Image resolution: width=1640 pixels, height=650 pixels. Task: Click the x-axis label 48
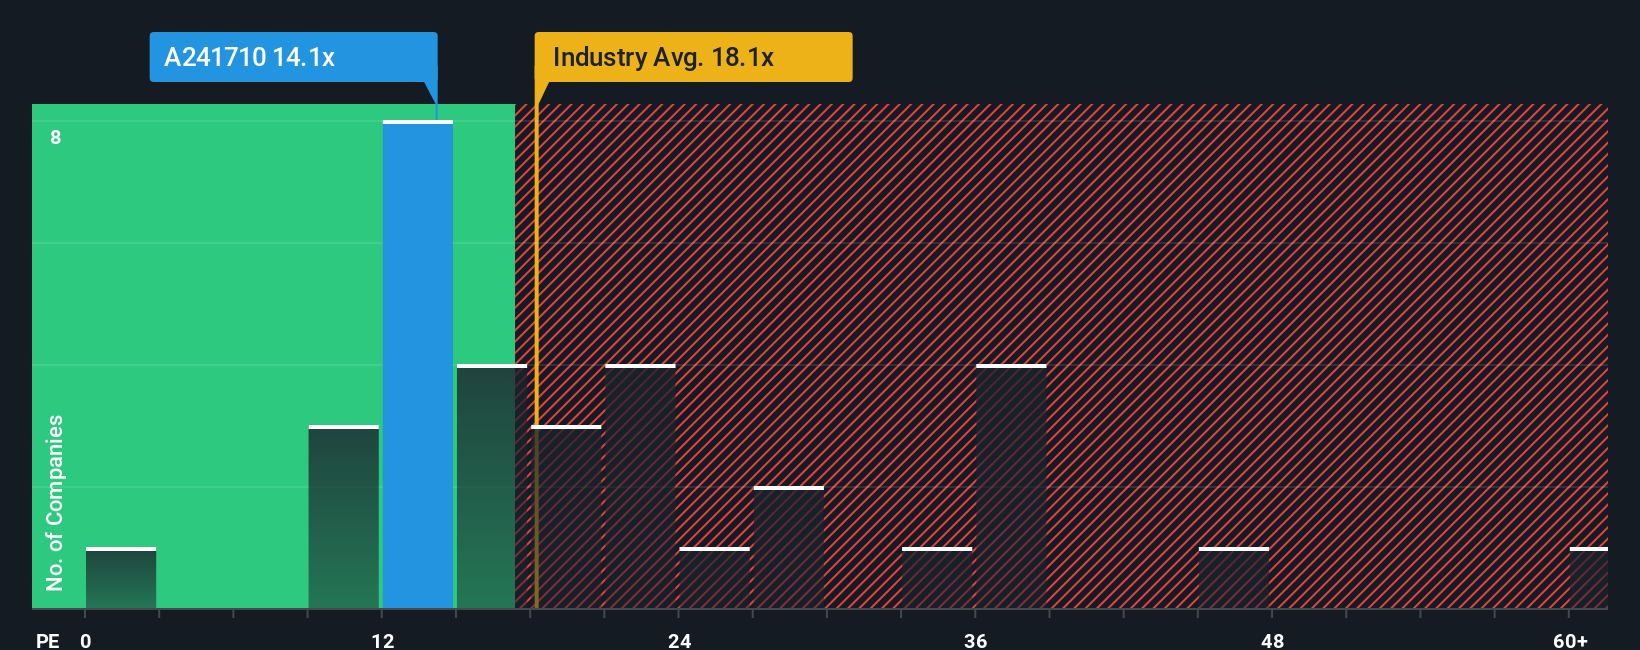coord(1272,640)
